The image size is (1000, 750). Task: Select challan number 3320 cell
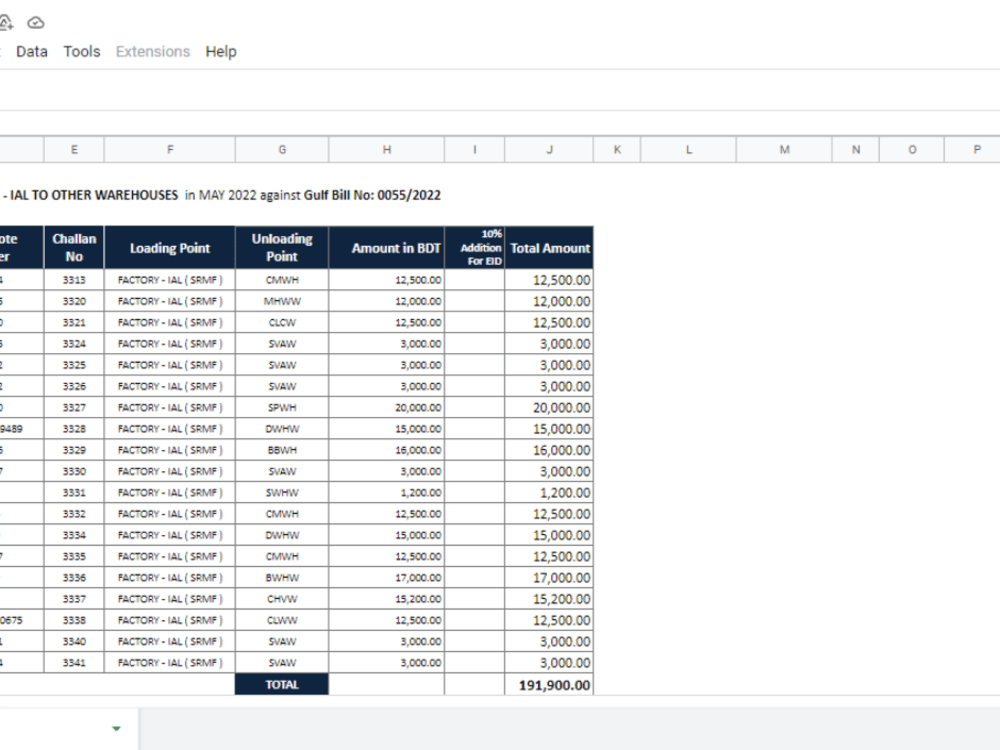pyautogui.click(x=74, y=301)
